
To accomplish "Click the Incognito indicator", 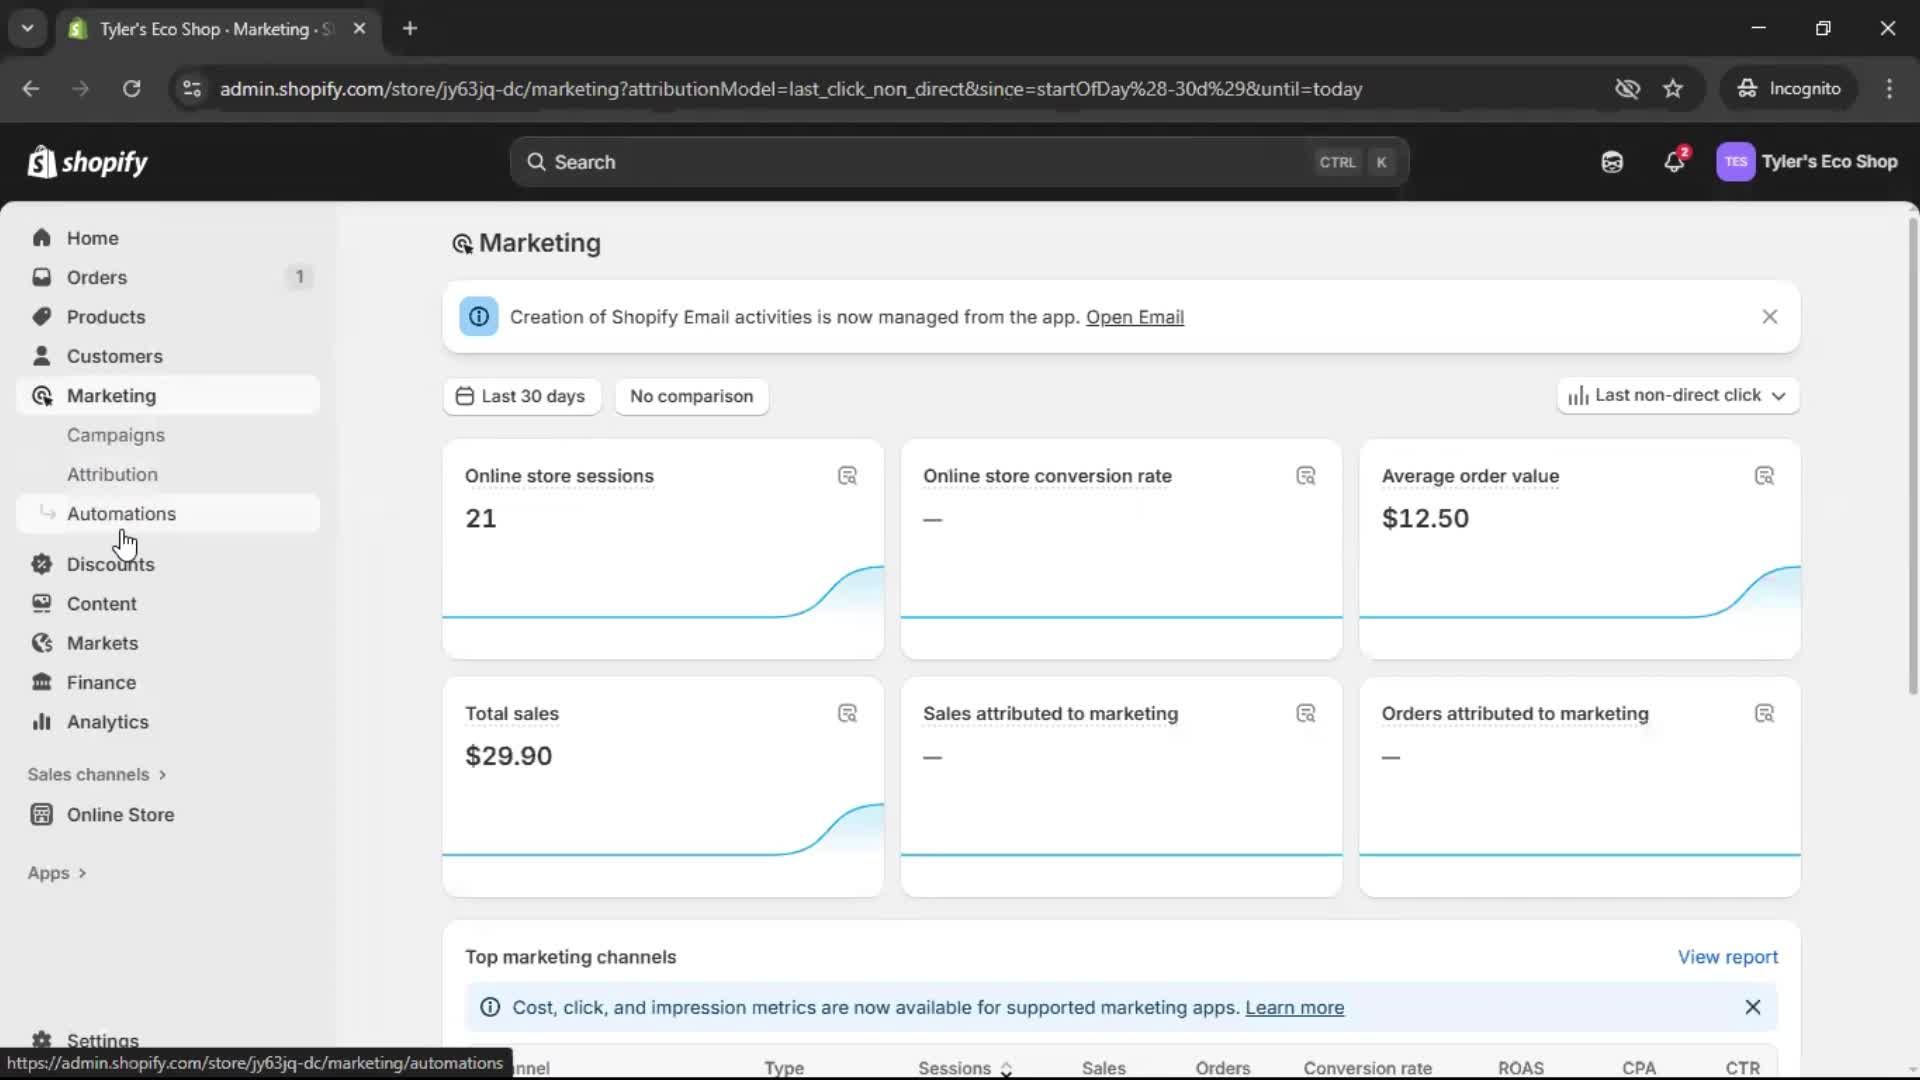I will (x=1789, y=89).
